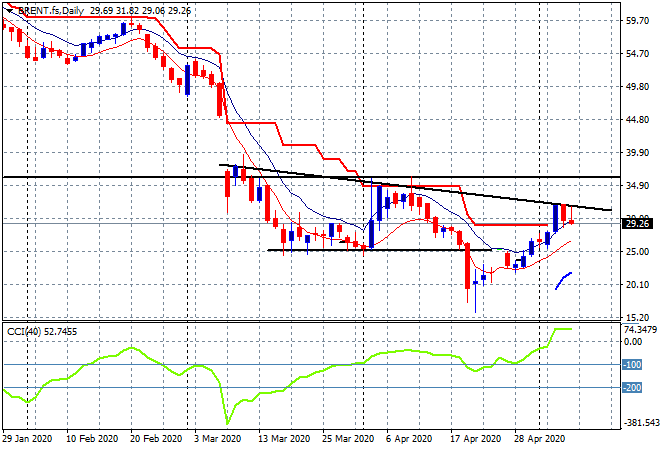Click the current price tag 29.26
The image size is (660, 450).
pos(637,224)
